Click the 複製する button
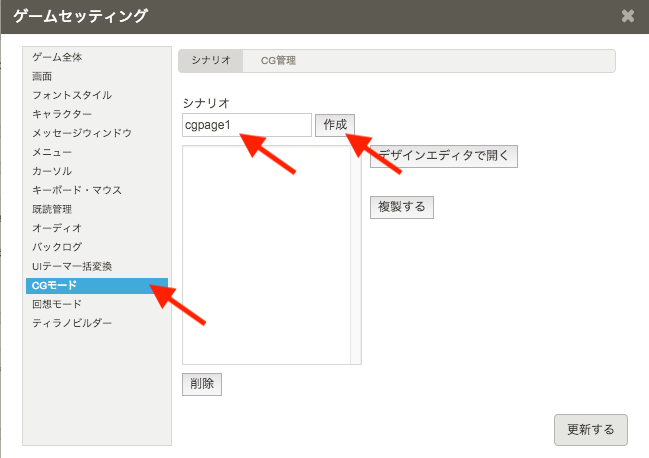The image size is (649, 458). pos(402,207)
